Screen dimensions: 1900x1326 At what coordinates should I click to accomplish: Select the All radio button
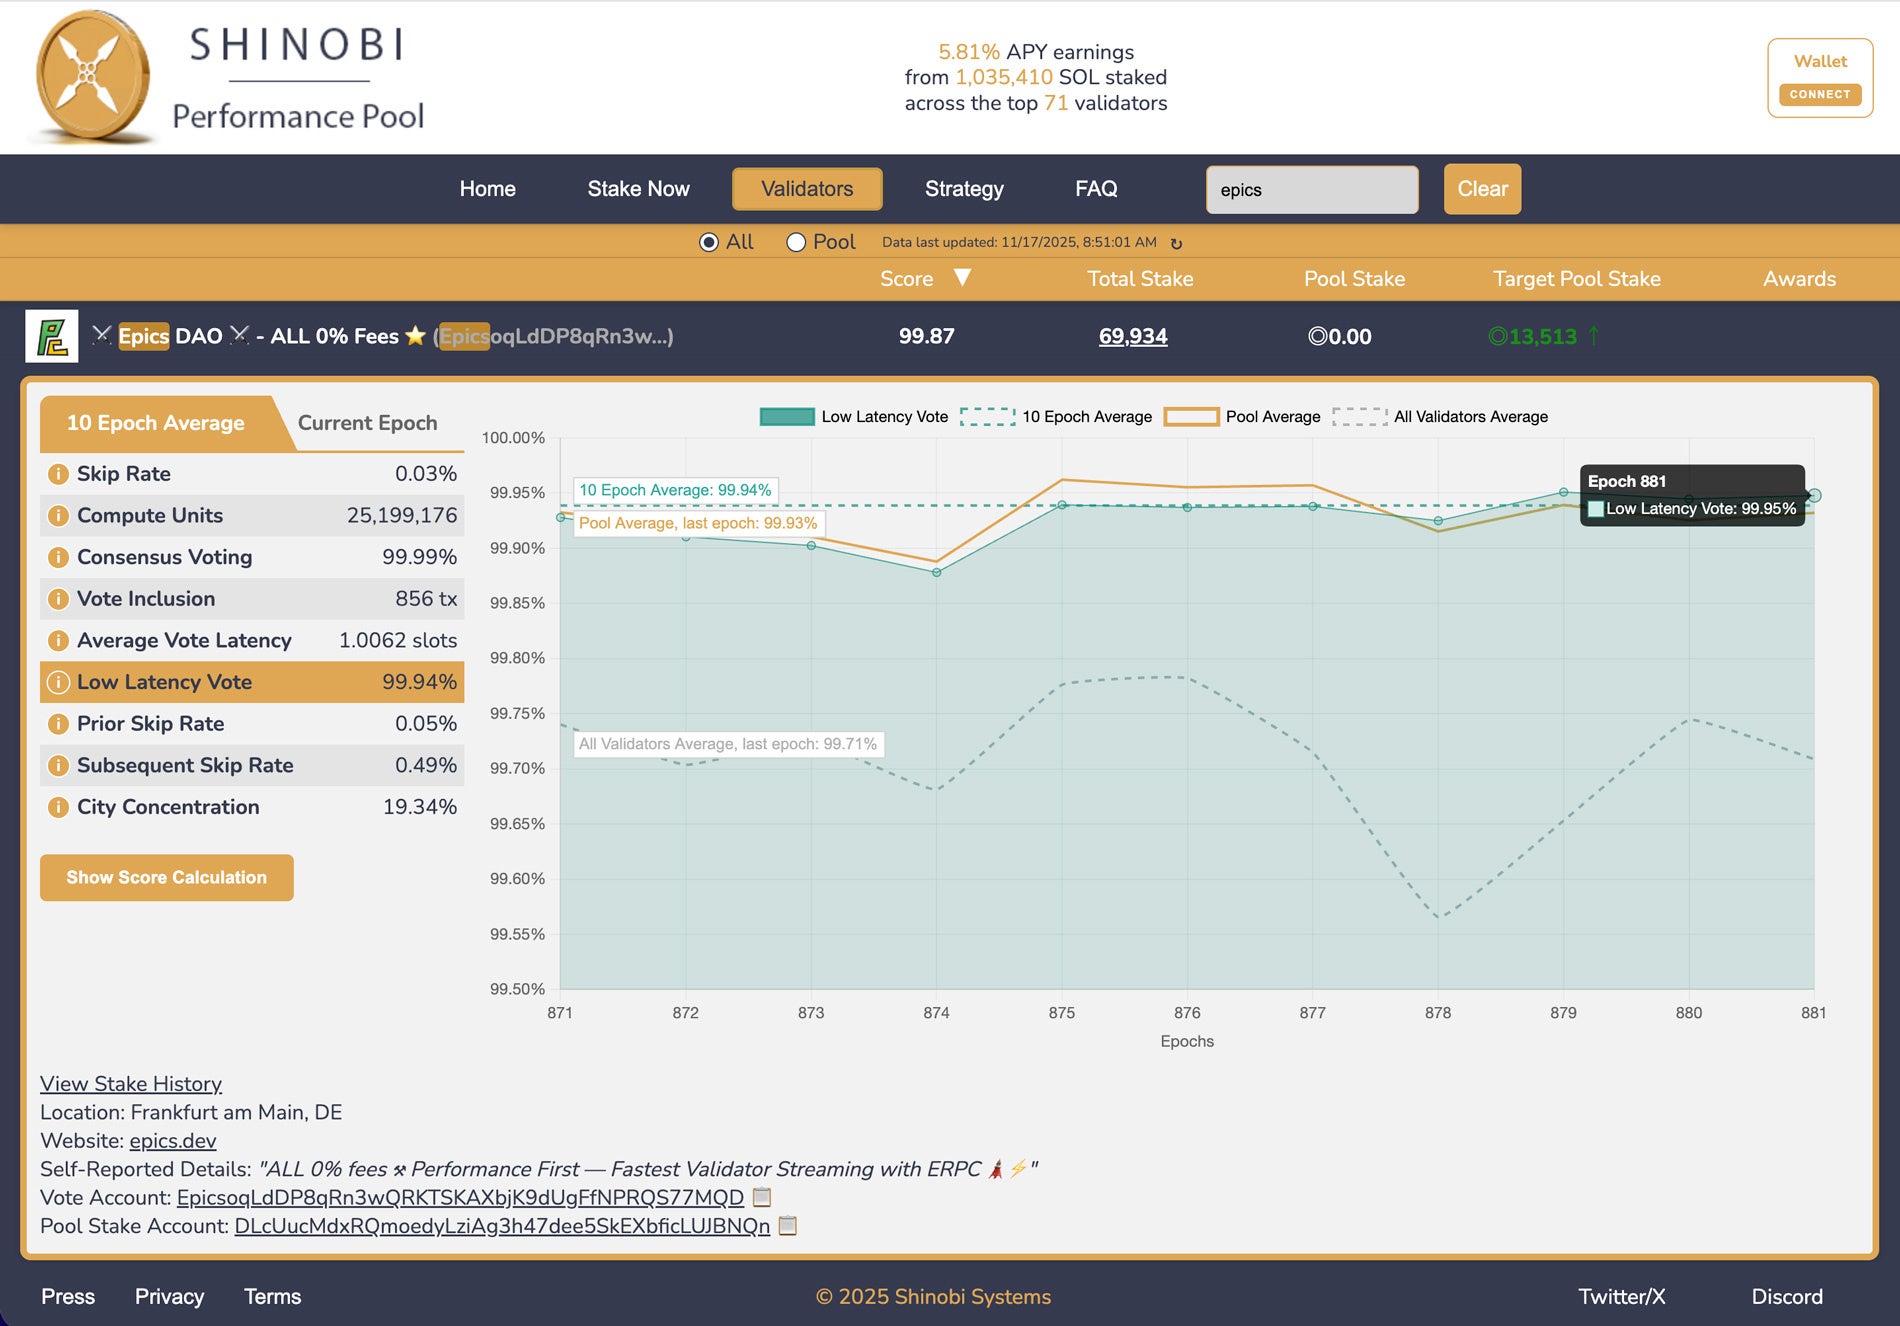[709, 242]
